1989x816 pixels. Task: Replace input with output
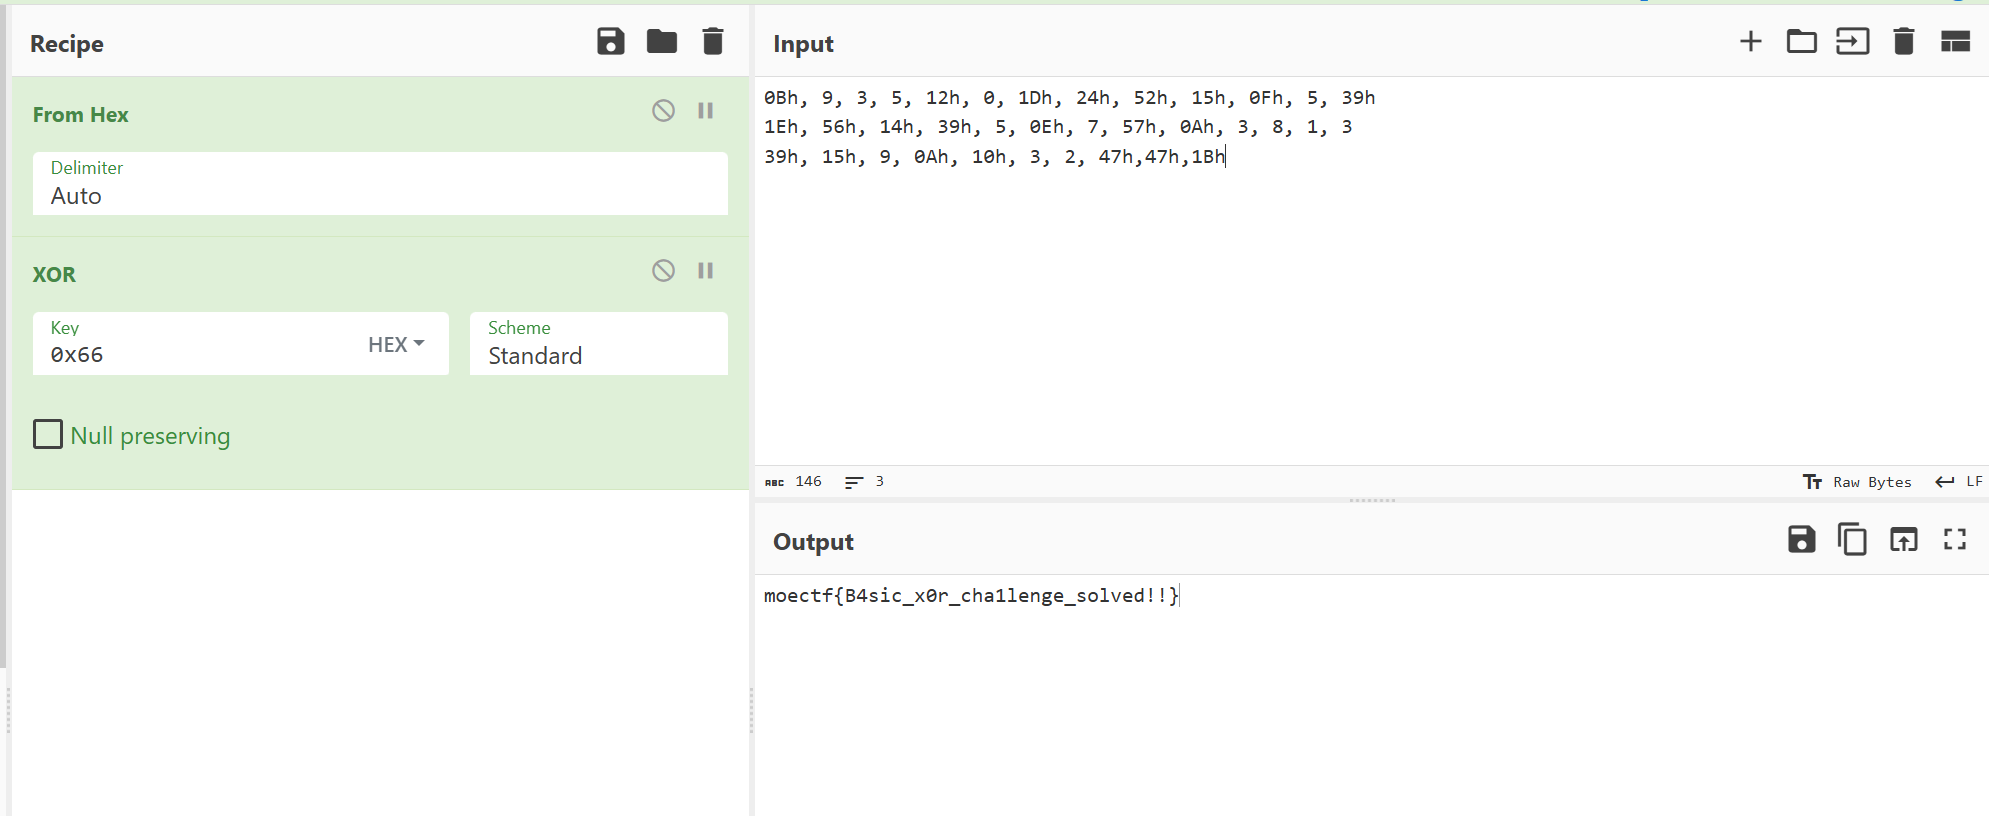click(1904, 540)
